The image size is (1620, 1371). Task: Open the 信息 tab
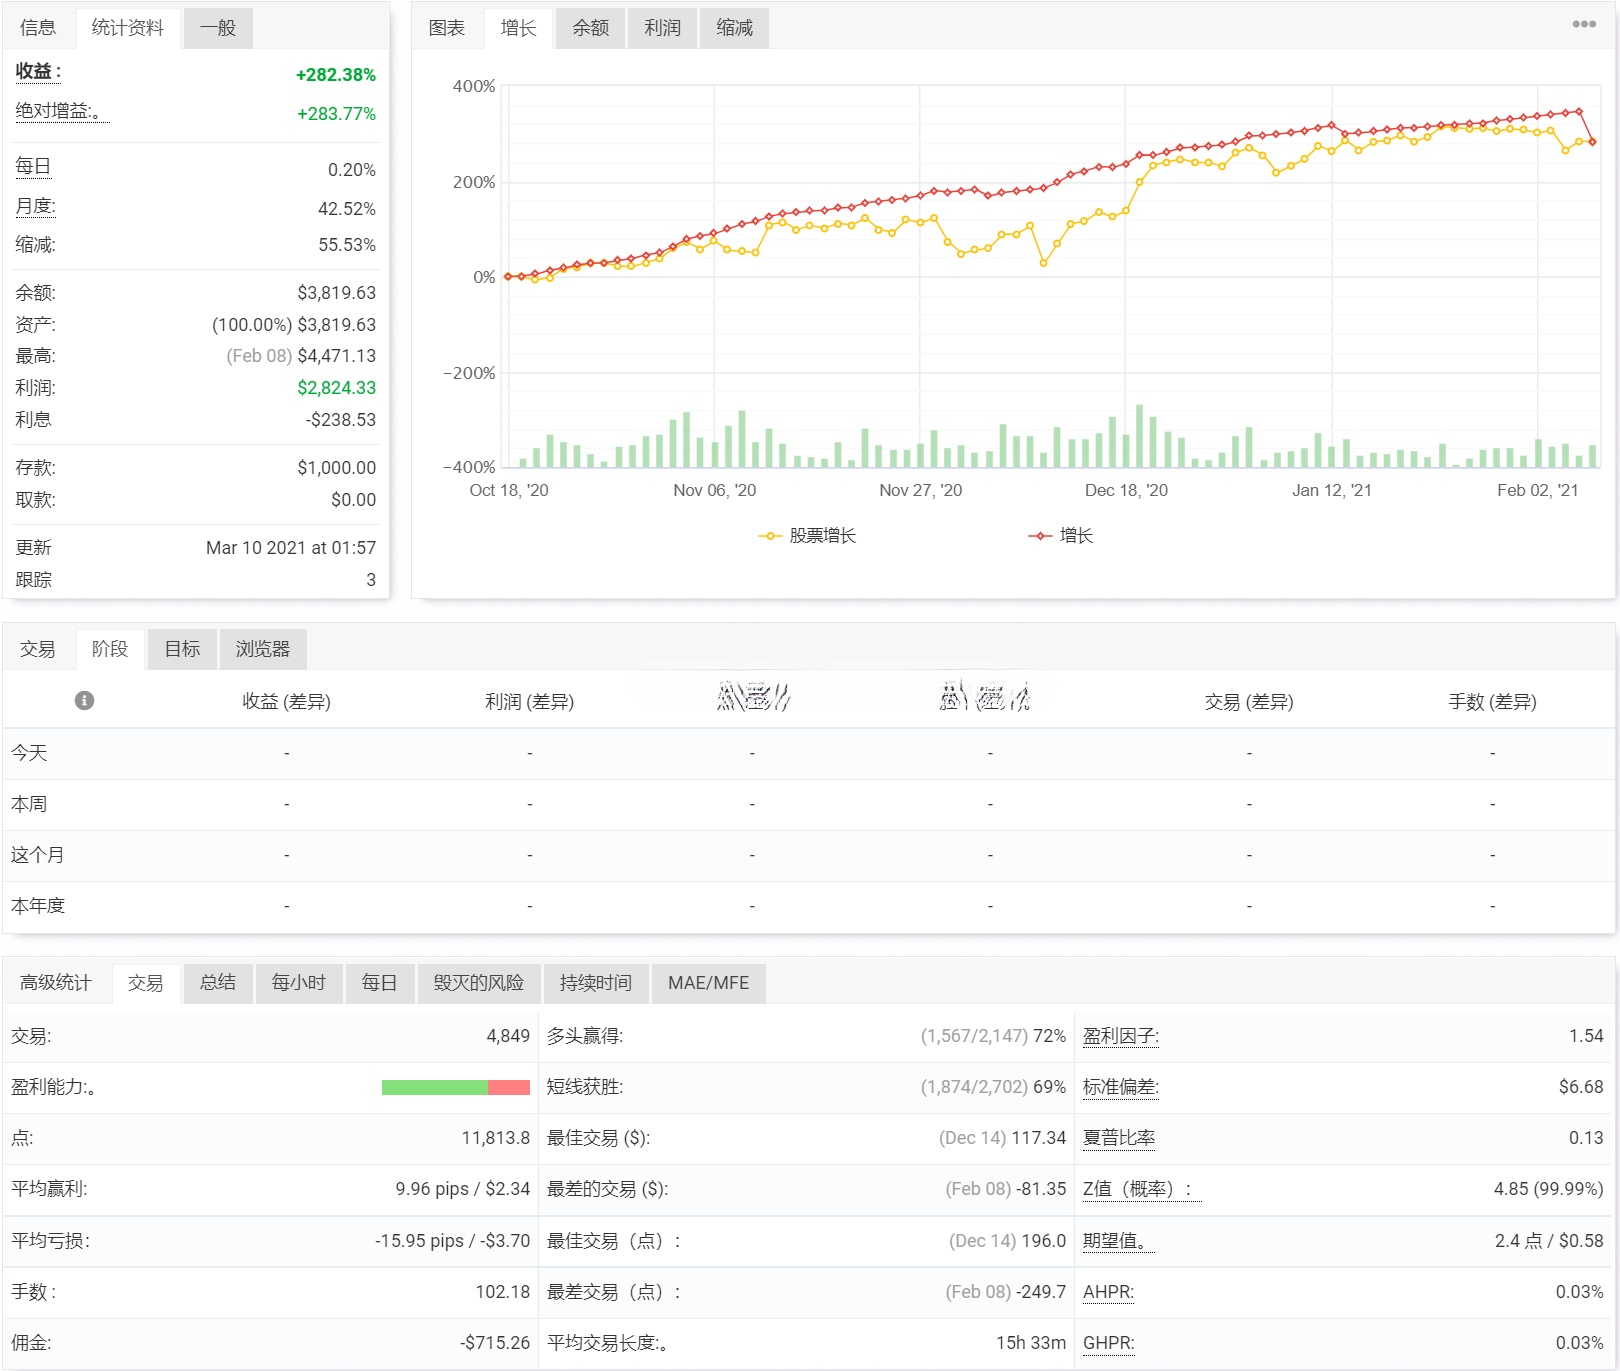[38, 28]
